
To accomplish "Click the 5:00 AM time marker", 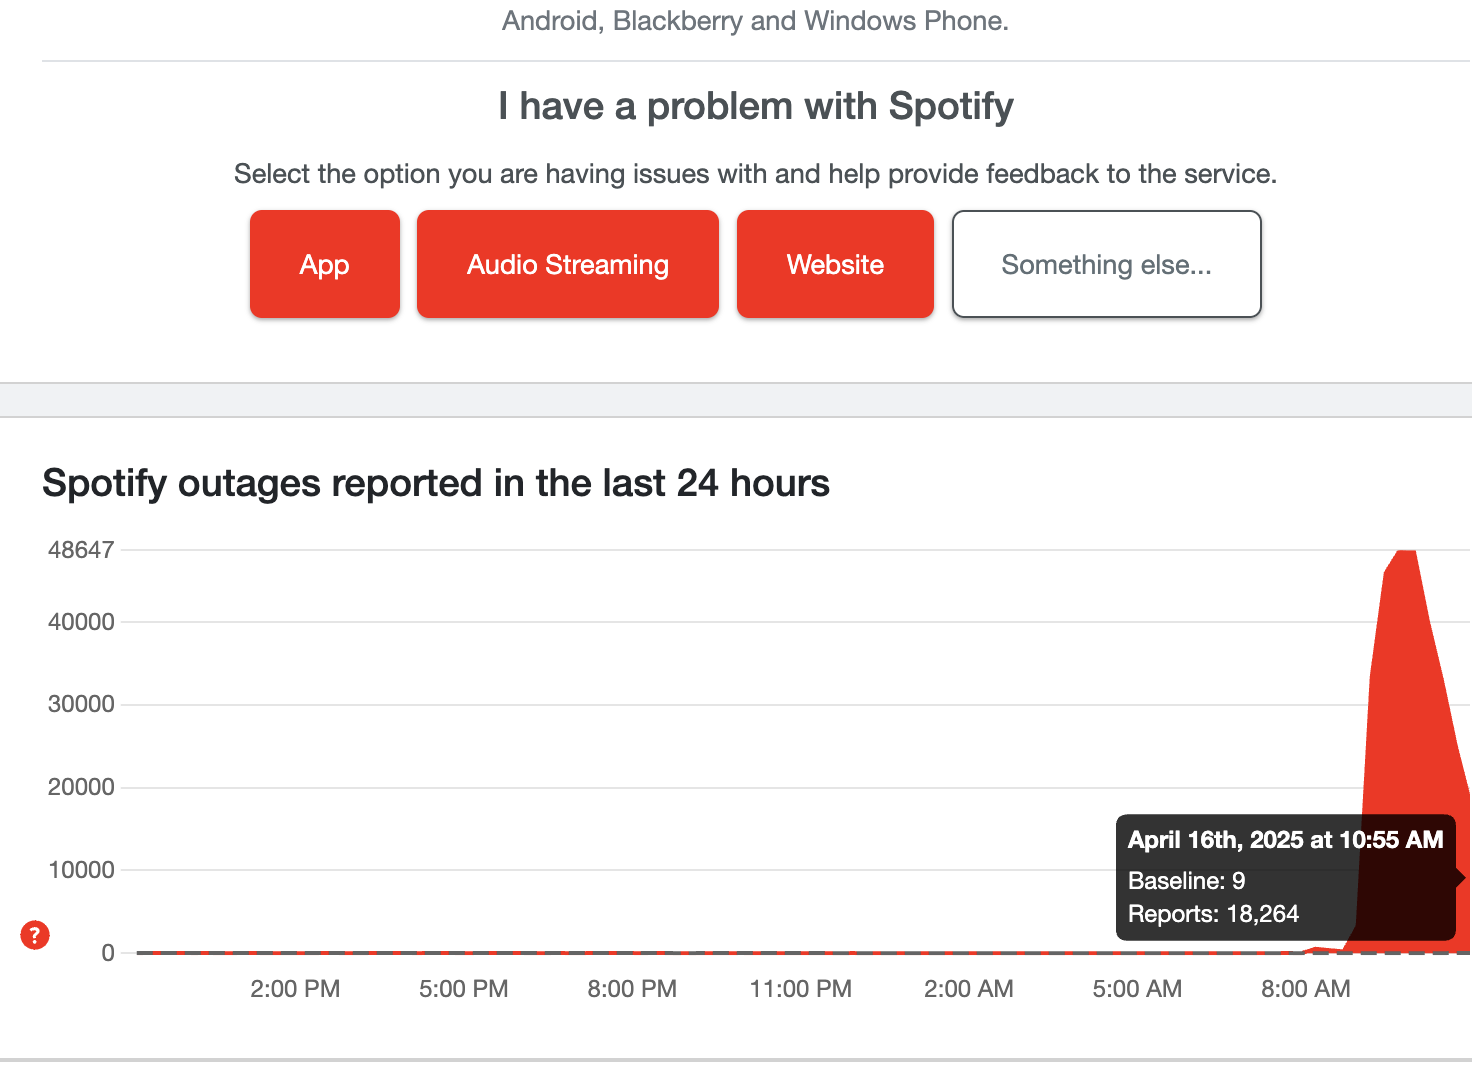I will 1137,988.
